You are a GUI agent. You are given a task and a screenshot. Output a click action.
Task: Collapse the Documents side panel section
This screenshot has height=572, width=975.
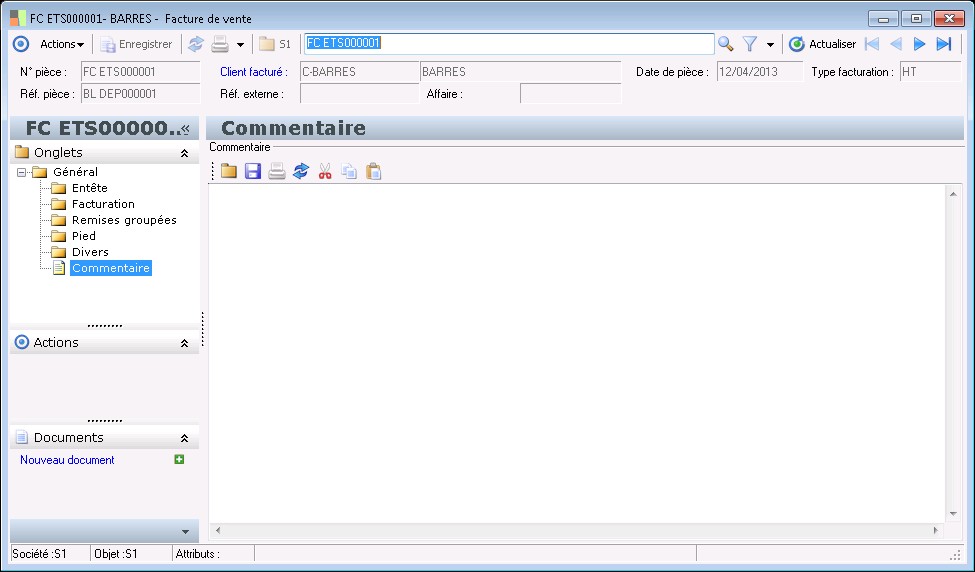point(184,438)
